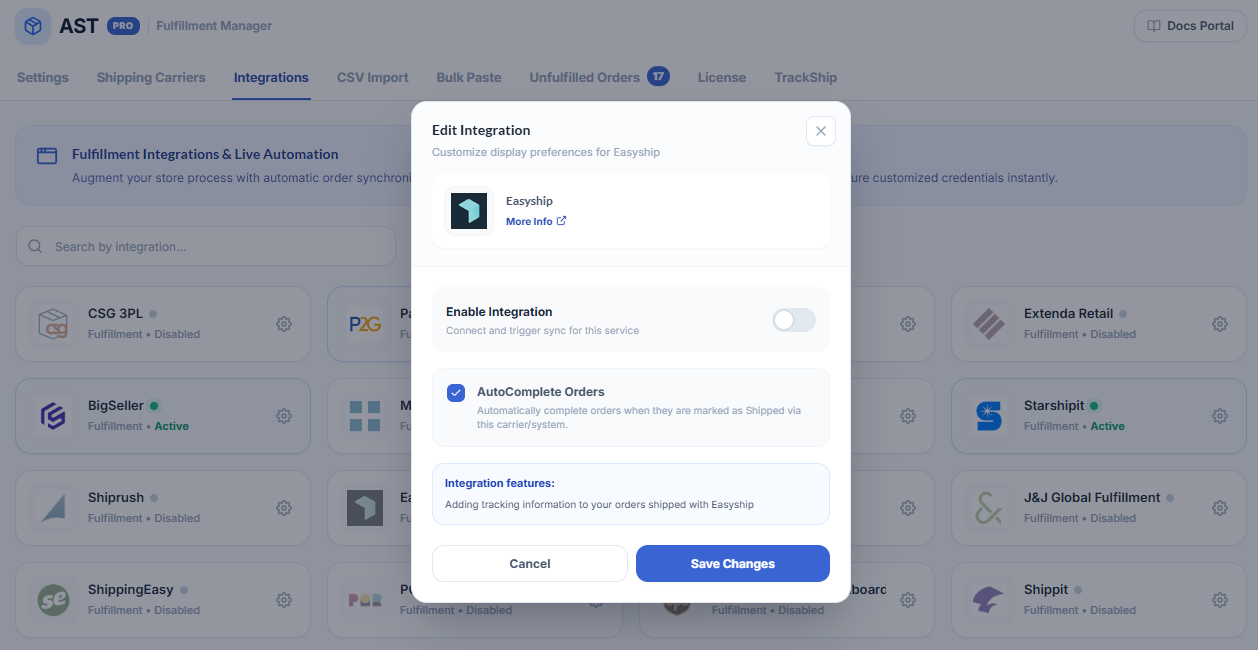Screen dimensions: 1258x650
Task: Switch to the Settings tab
Action: pos(43,77)
